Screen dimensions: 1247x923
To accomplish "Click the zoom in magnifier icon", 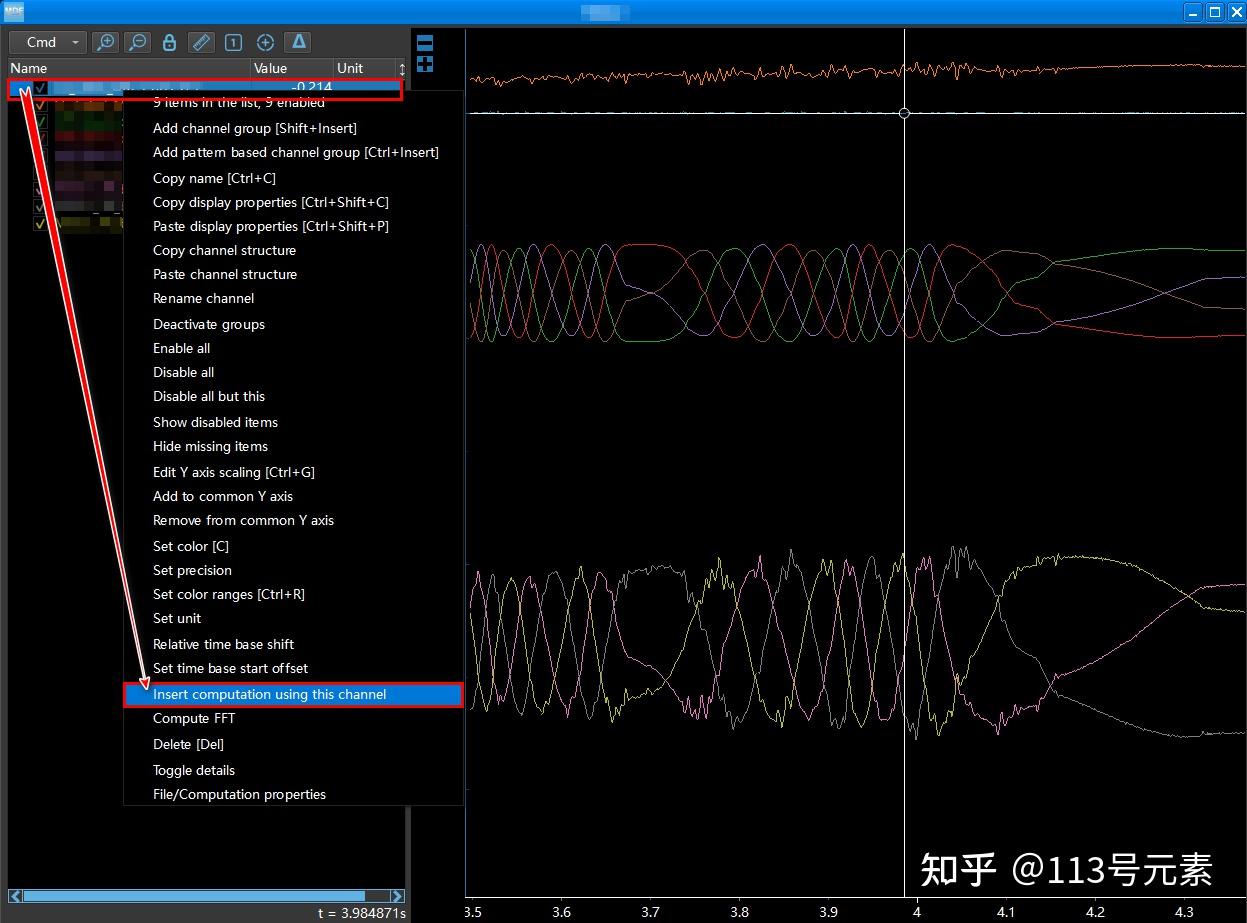I will [104, 42].
